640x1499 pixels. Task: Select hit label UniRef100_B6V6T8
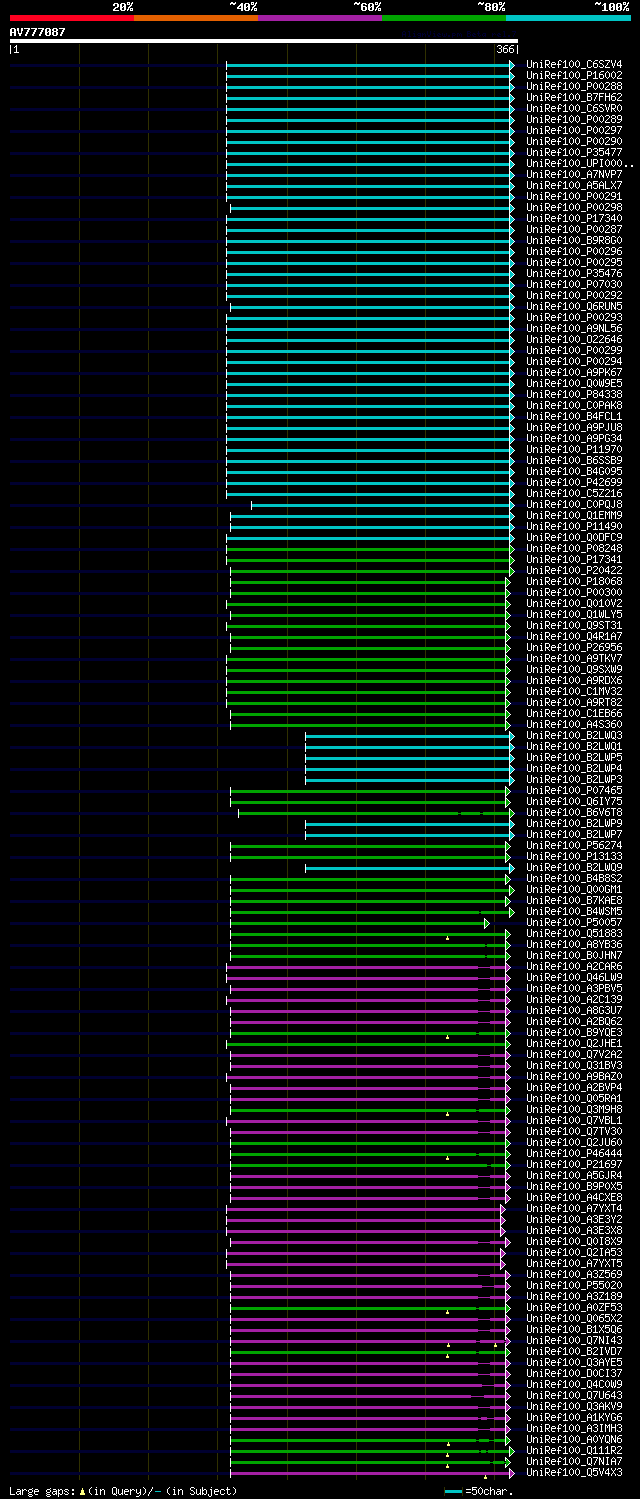574,812
